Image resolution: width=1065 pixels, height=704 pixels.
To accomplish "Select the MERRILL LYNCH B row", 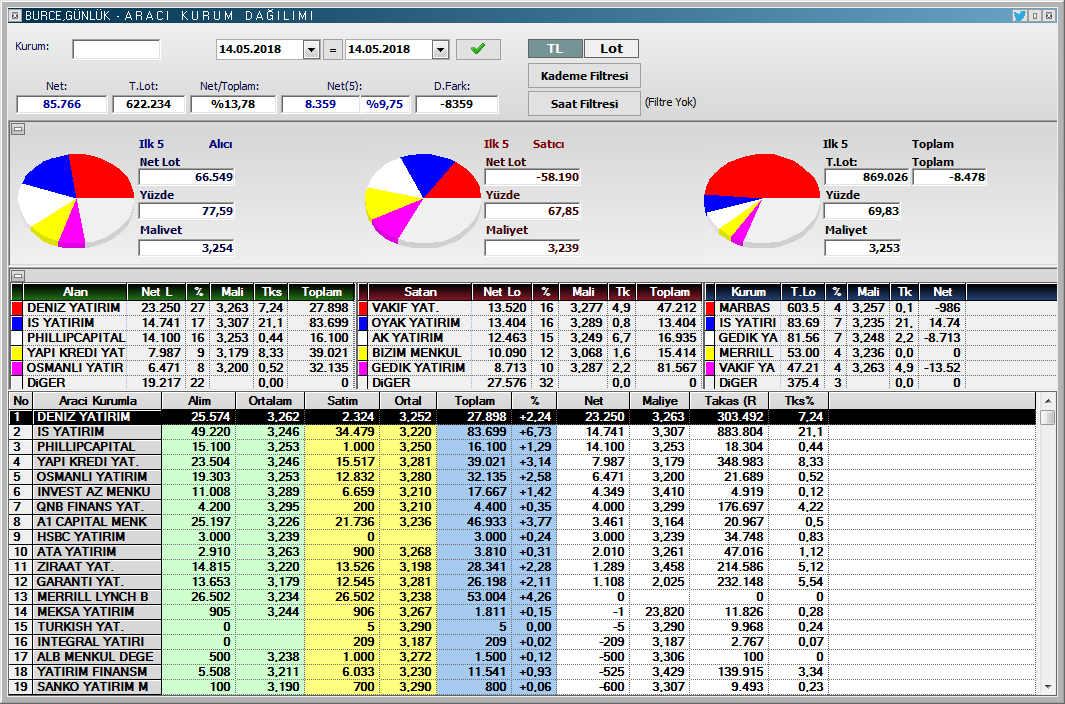I will point(523,596).
